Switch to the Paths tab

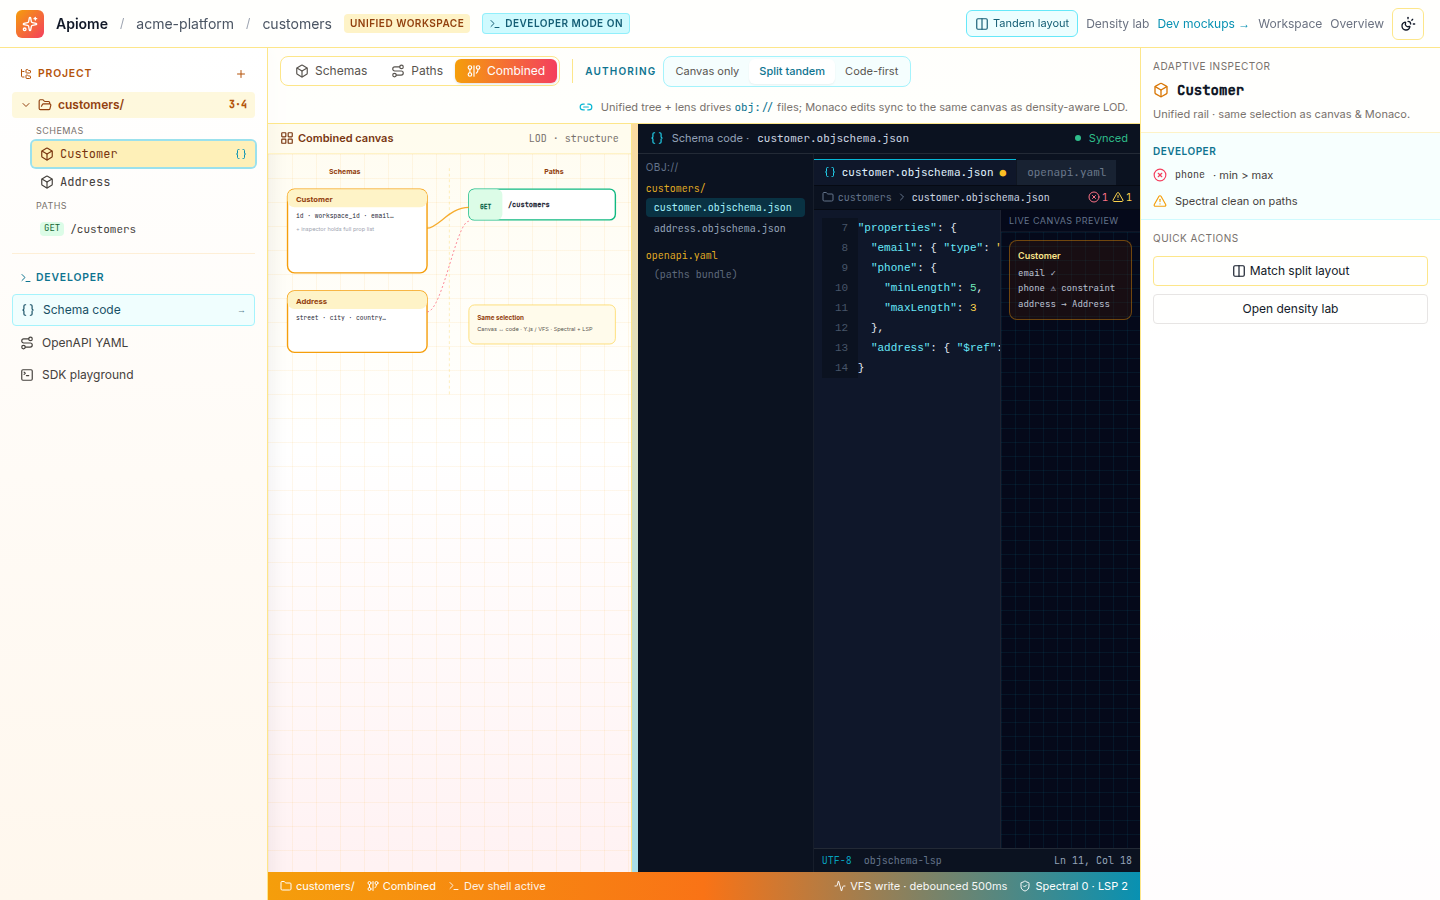(417, 71)
